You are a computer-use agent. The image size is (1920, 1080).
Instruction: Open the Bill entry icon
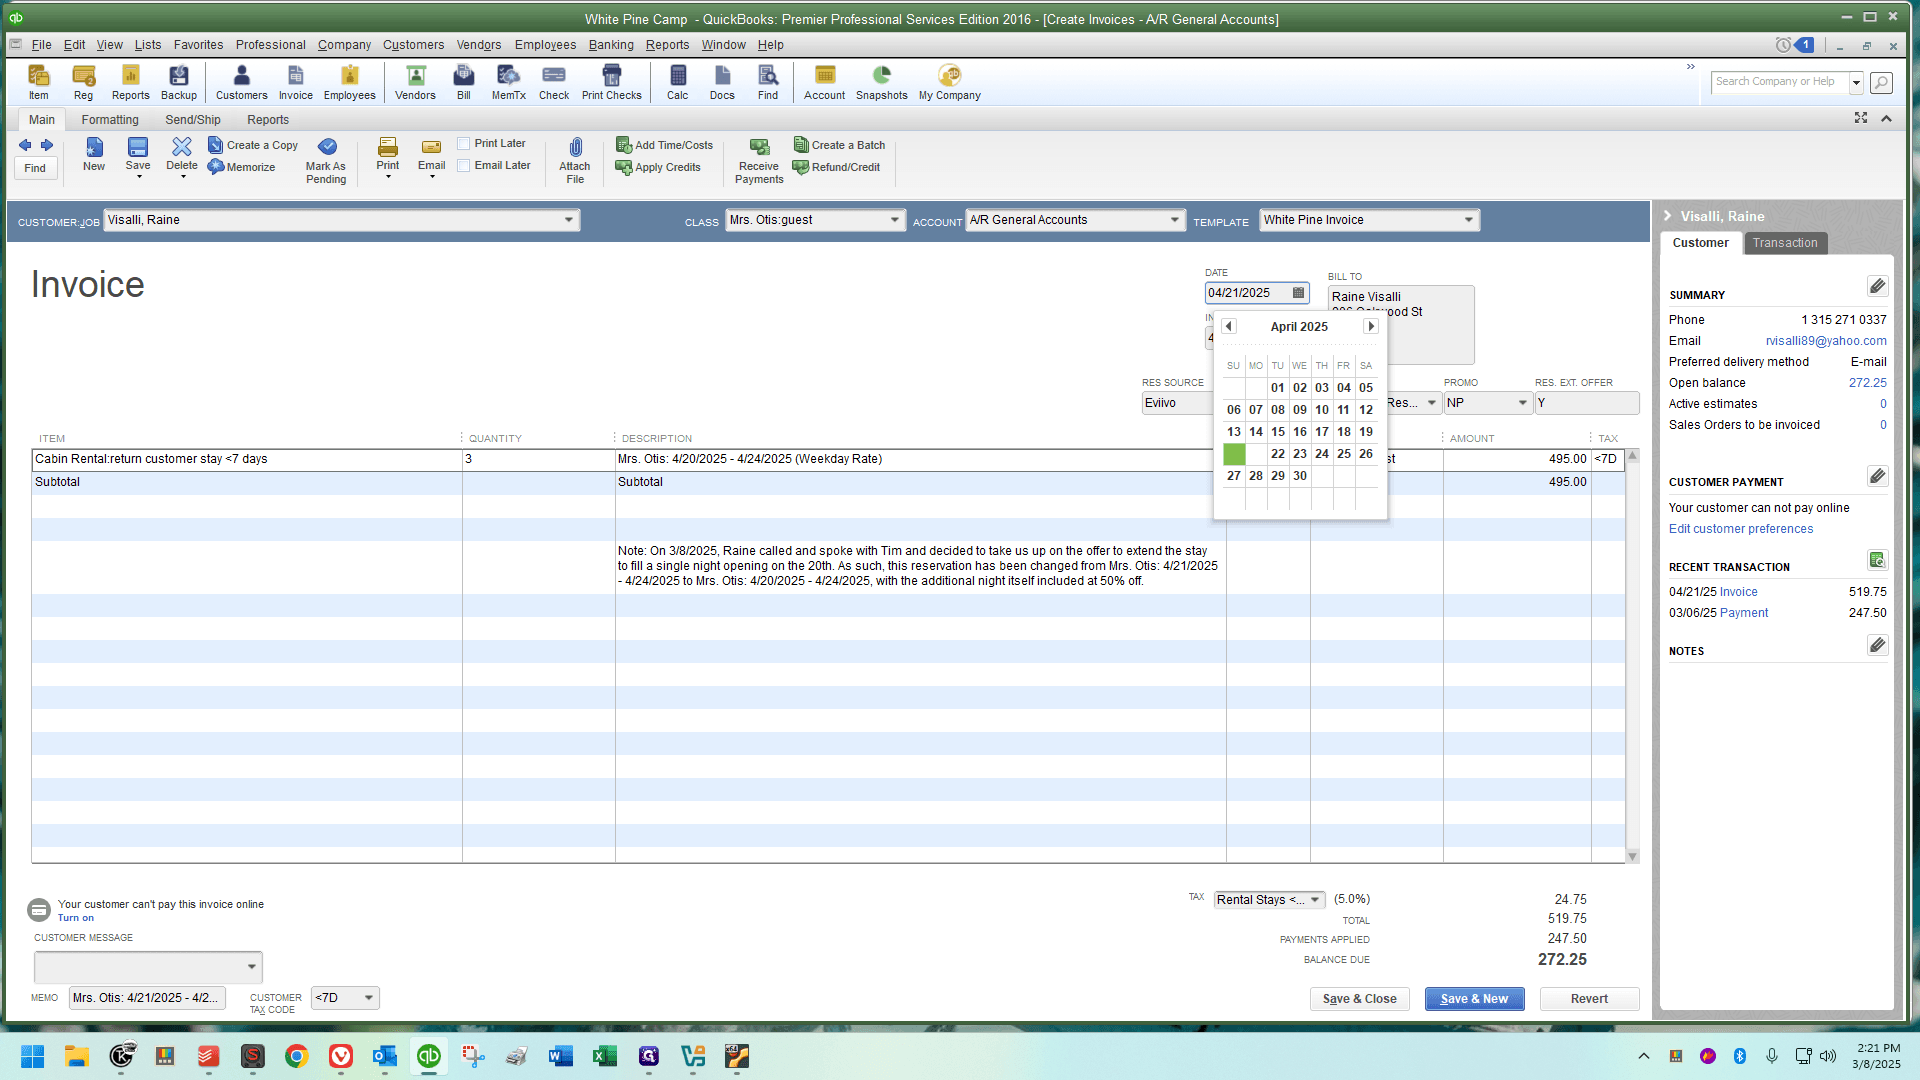(x=464, y=82)
